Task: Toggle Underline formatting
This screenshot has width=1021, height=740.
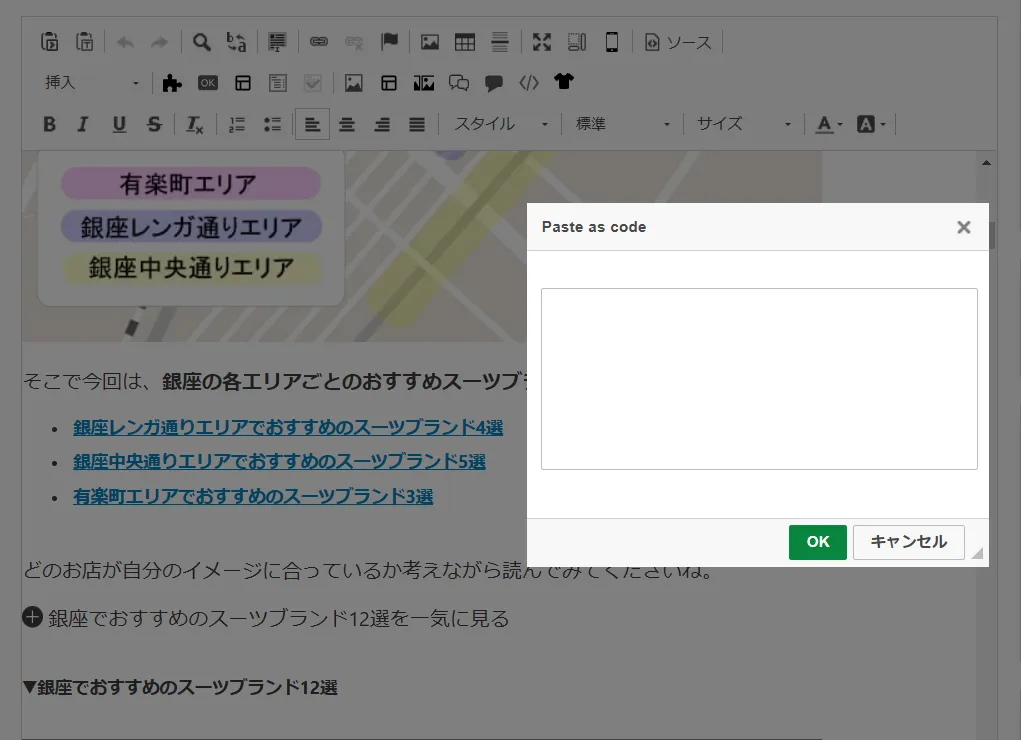Action: [119, 125]
